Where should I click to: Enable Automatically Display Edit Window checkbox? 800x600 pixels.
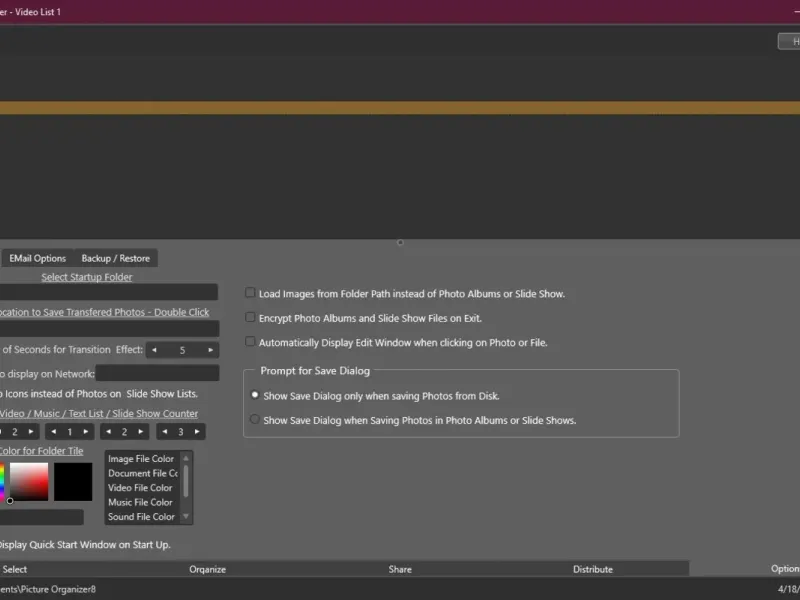(250, 341)
